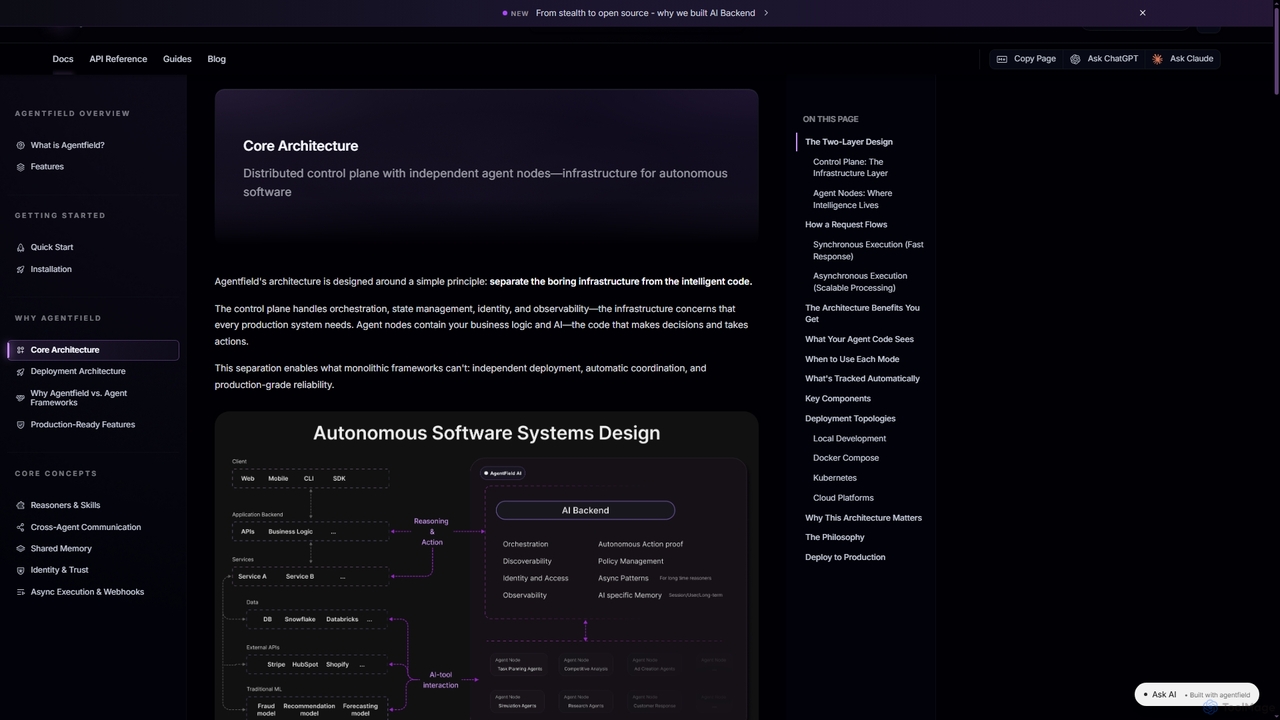Click the Copy Page icon

click(1002, 59)
